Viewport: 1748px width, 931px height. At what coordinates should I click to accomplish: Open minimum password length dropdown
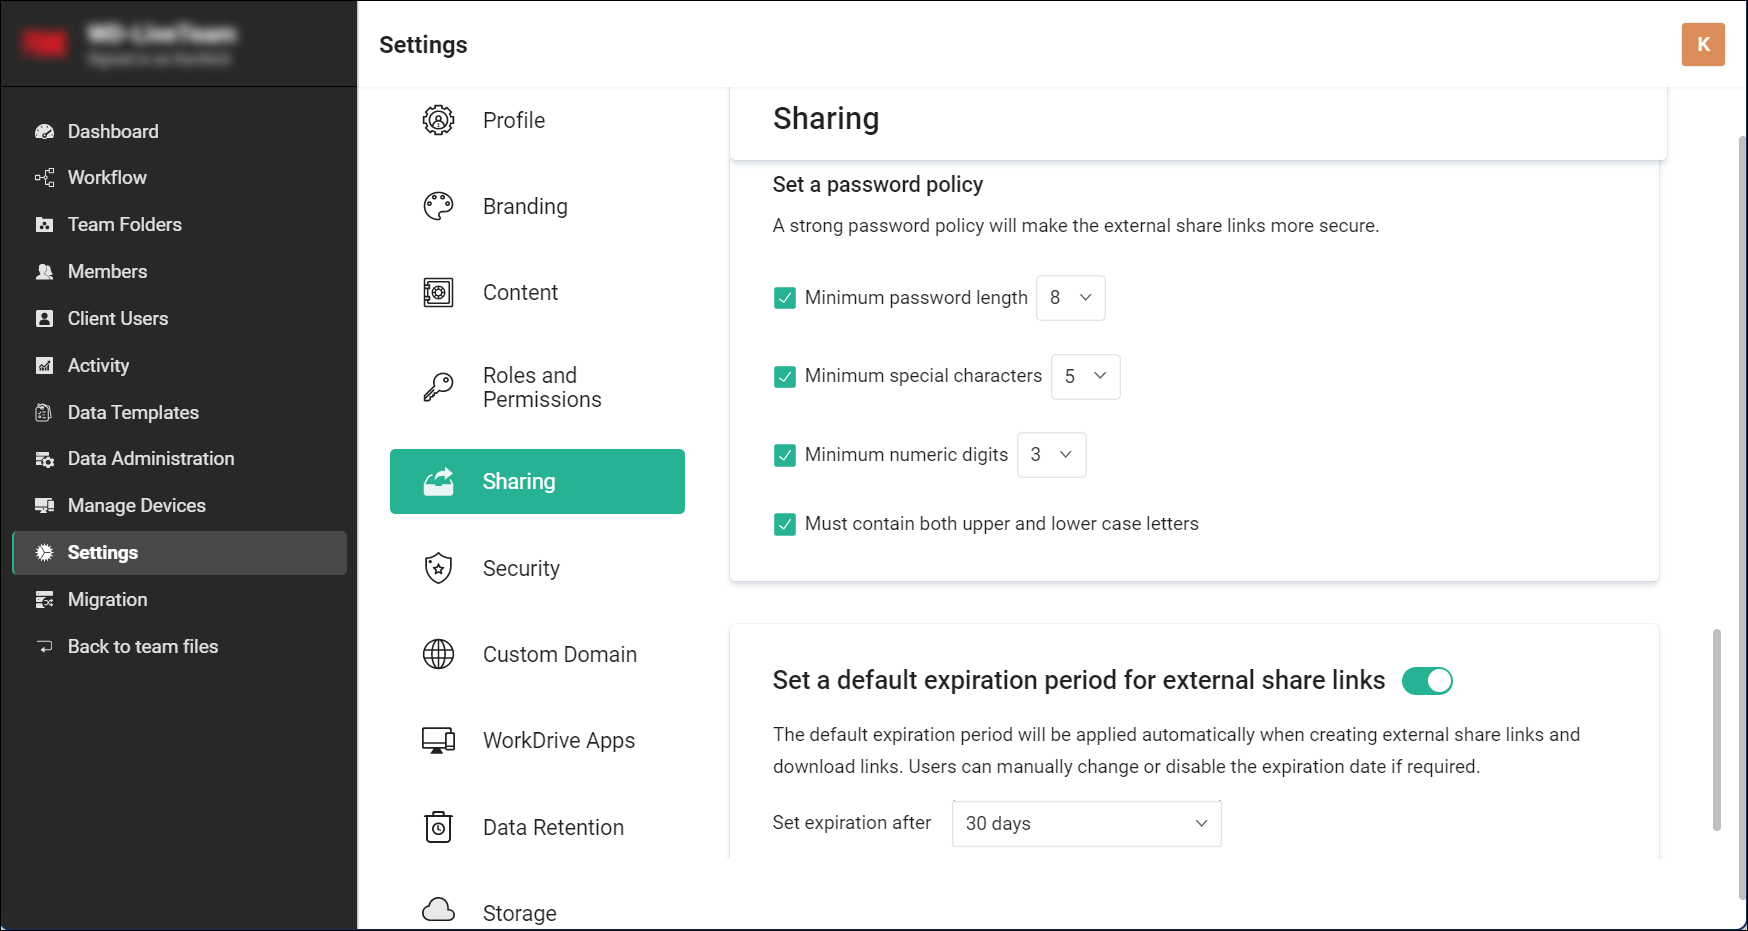(x=1070, y=298)
